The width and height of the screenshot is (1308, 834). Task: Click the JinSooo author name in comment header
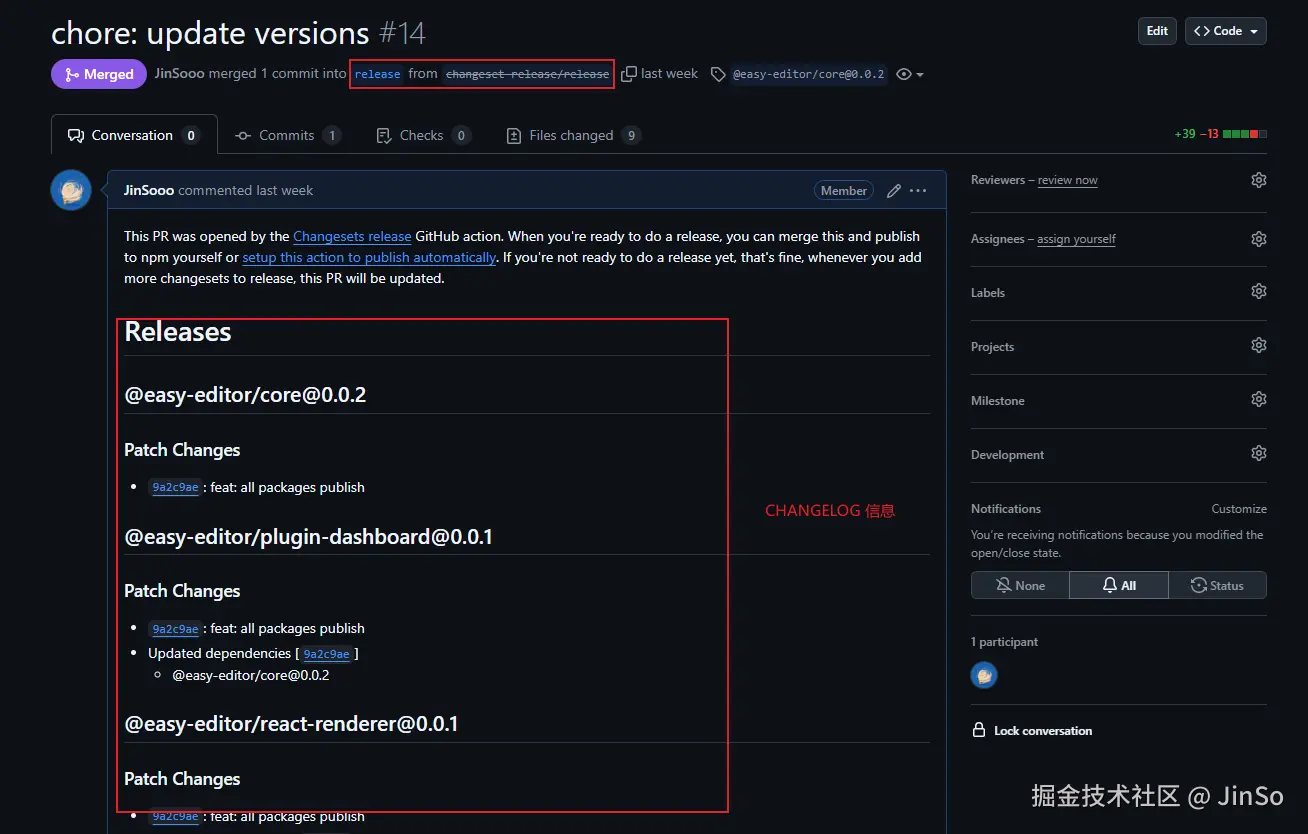[x=149, y=190]
